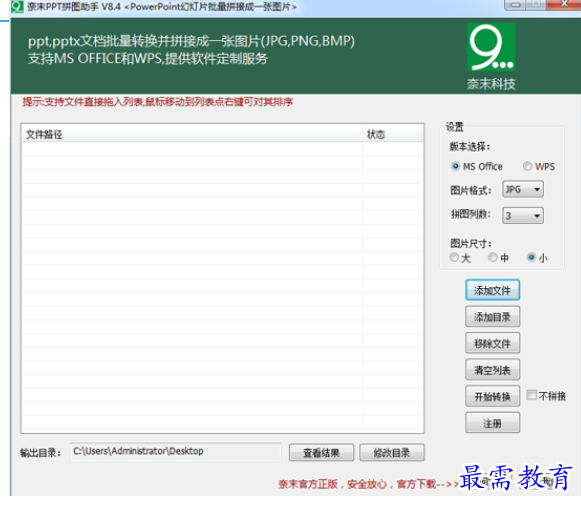The height and width of the screenshot is (509, 581).
Task: Click the 状态 column header
Action: pyautogui.click(x=393, y=134)
